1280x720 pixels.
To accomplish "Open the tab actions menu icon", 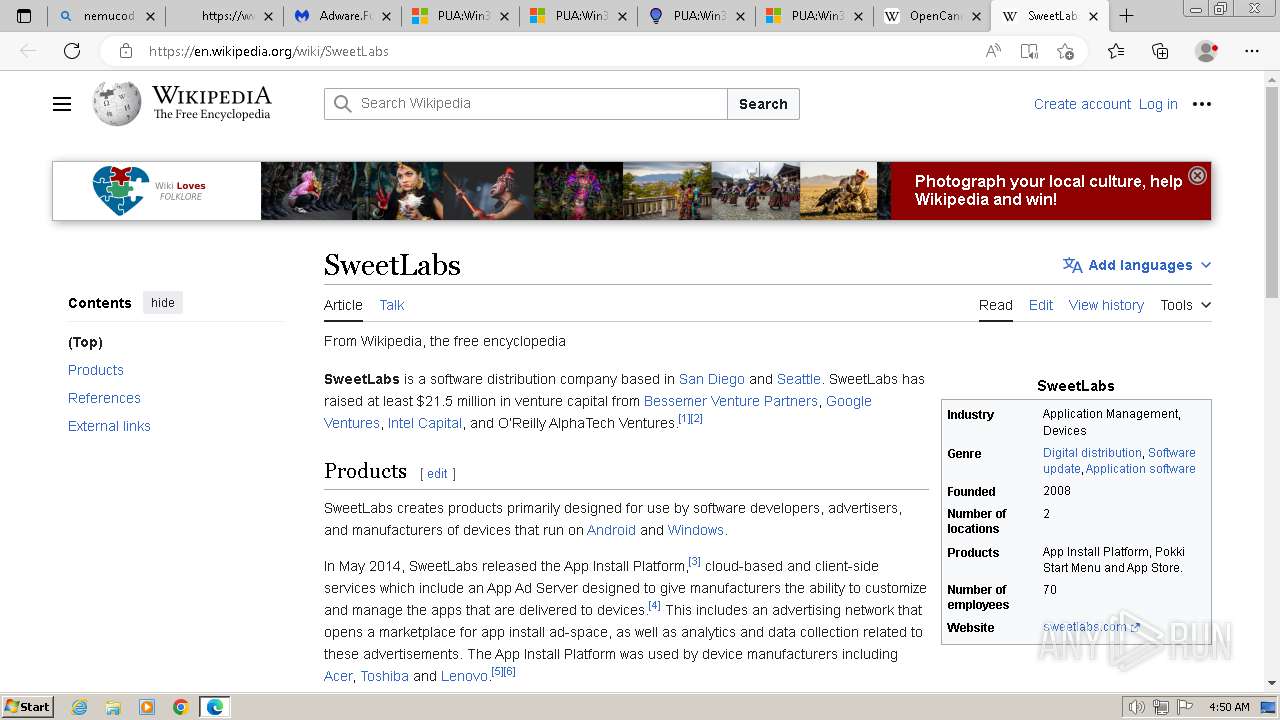I will (x=24, y=16).
